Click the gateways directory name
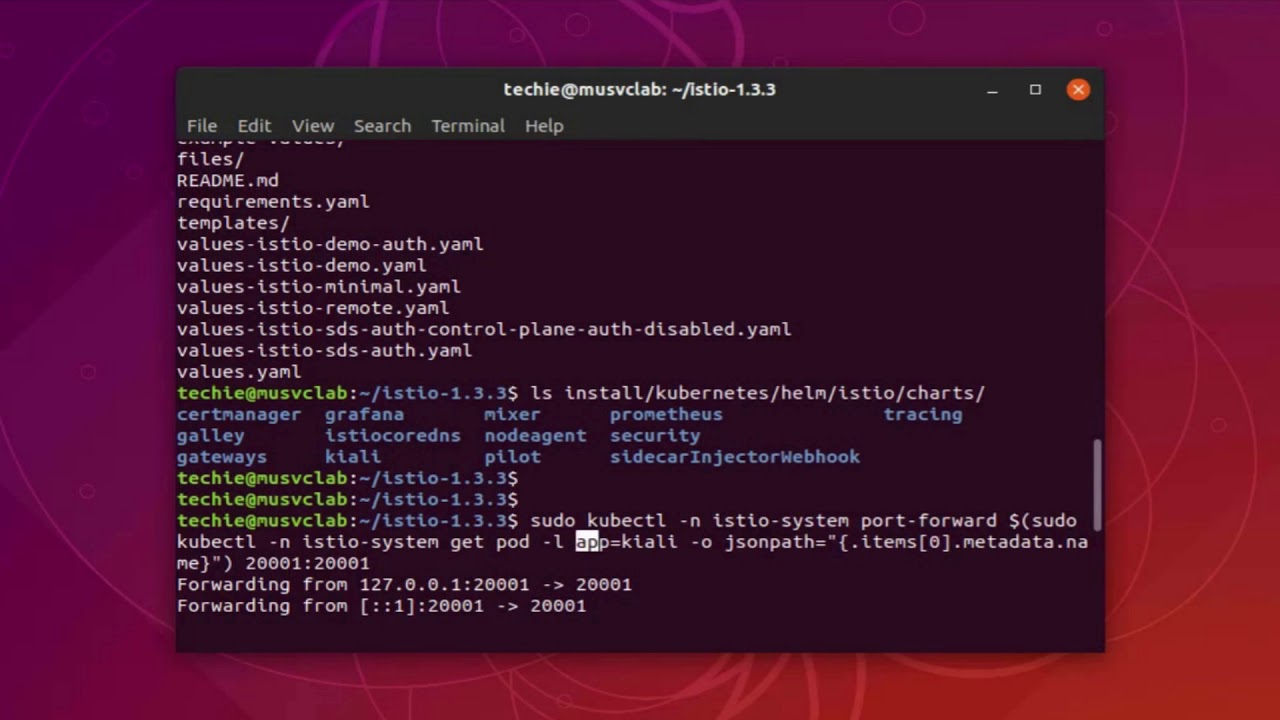 tap(222, 457)
